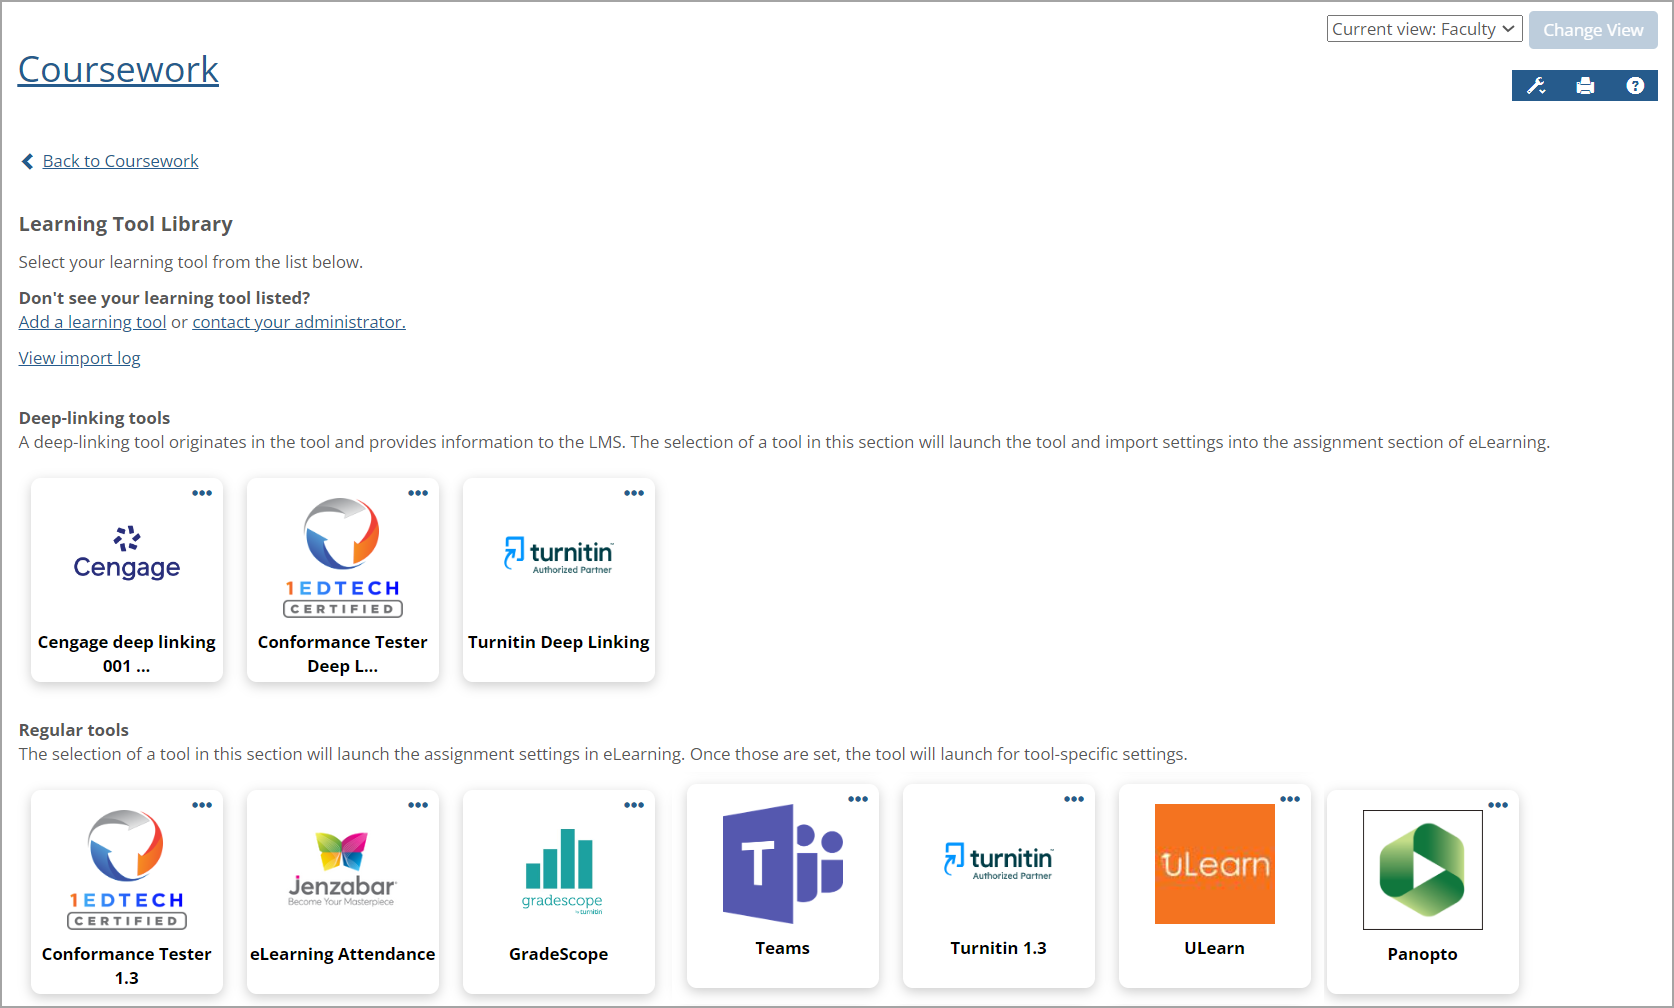Click Conformance Tester 1.3 title
1674x1008 pixels.
pyautogui.click(x=127, y=966)
